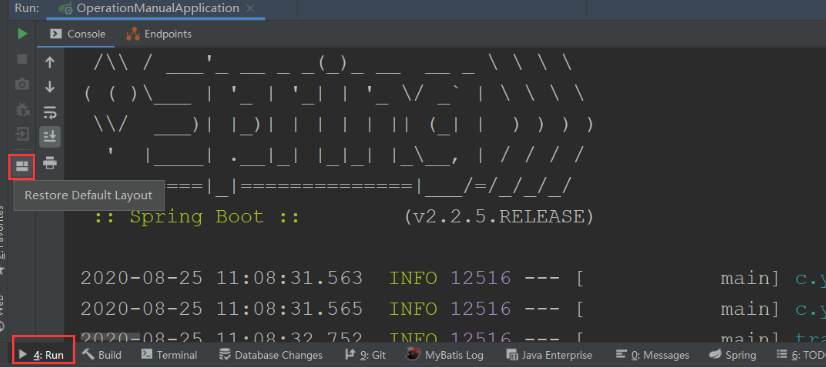Viewport: 826px width, 367px height.
Task: Stop the running process square icon
Action: pyautogui.click(x=22, y=59)
